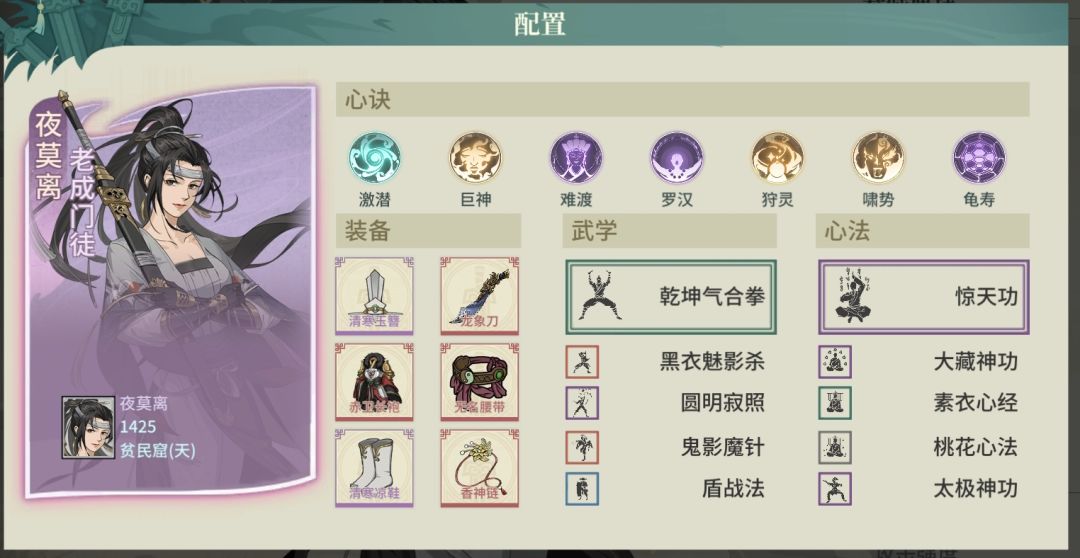Image resolution: width=1080 pixels, height=558 pixels.
Task: Click the red robe armor slot
Action: click(374, 382)
